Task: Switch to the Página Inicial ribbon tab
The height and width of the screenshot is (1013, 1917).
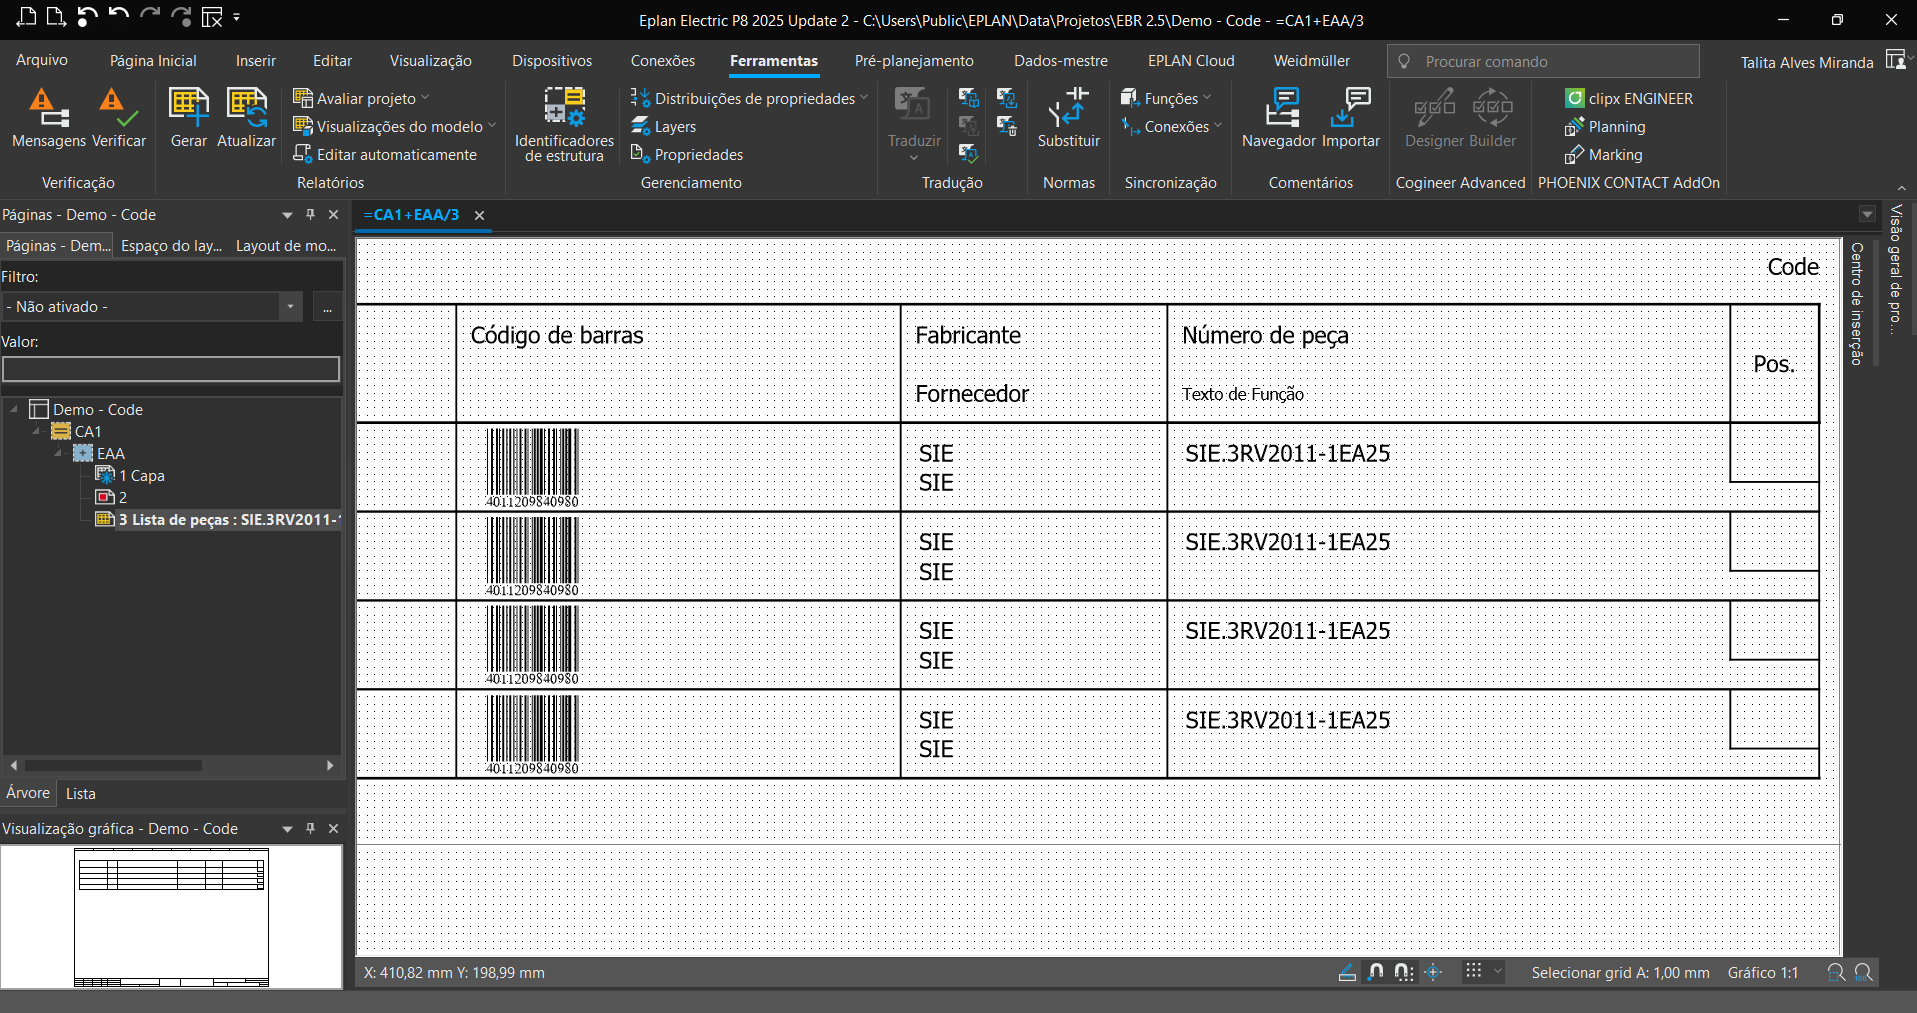Action: (153, 60)
